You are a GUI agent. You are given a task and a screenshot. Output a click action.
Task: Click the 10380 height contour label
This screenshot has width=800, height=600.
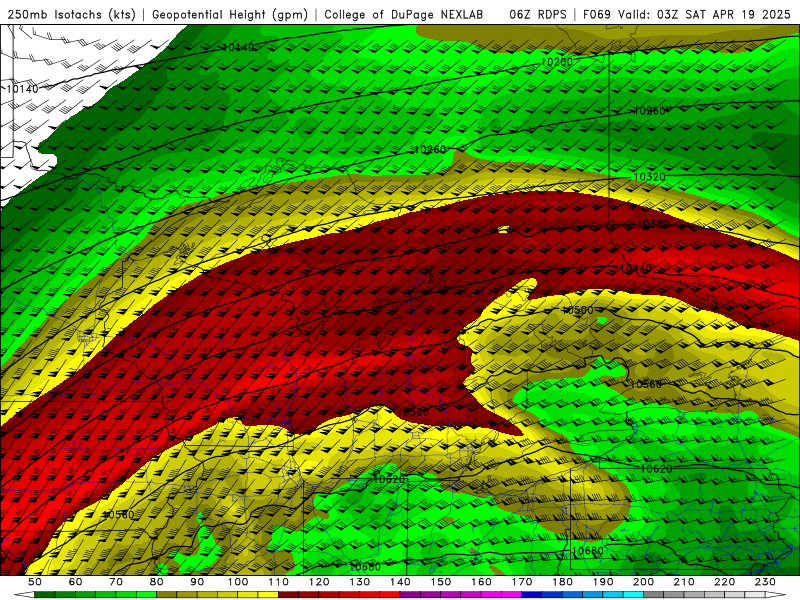click(653, 224)
